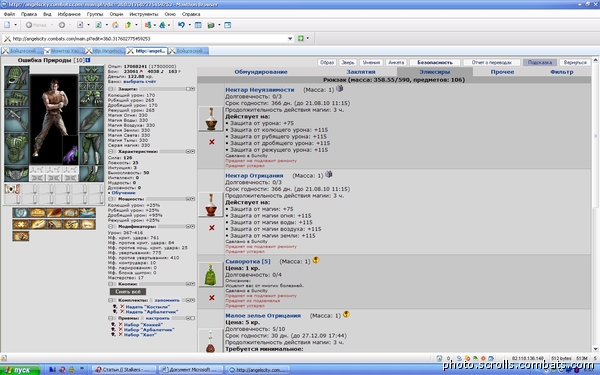This screenshot has width=600, height=375.
Task: Switch to the Заклятия inventory tab
Action: tap(361, 72)
